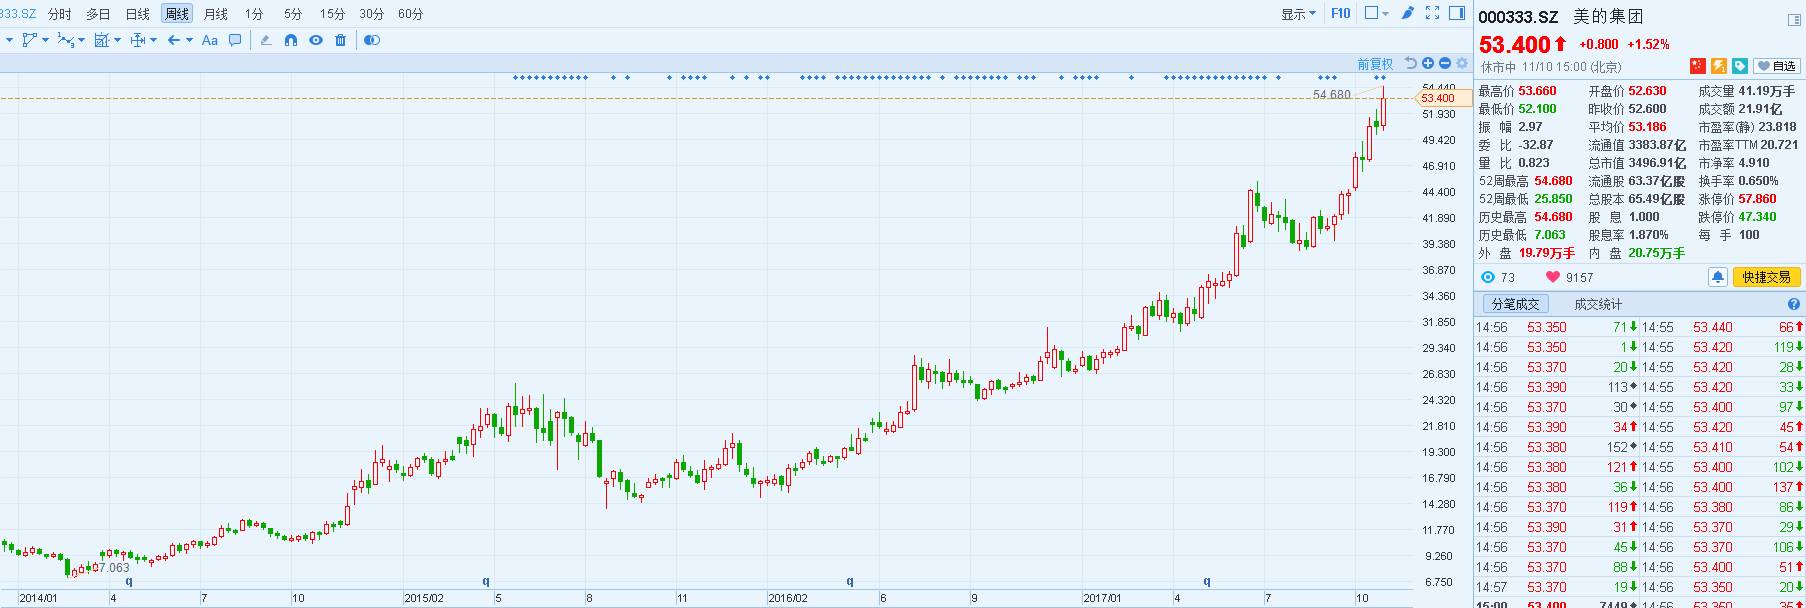The width and height of the screenshot is (1806, 608).
Task: Toggle drawings visibility with eye icon
Action: pyautogui.click(x=316, y=40)
